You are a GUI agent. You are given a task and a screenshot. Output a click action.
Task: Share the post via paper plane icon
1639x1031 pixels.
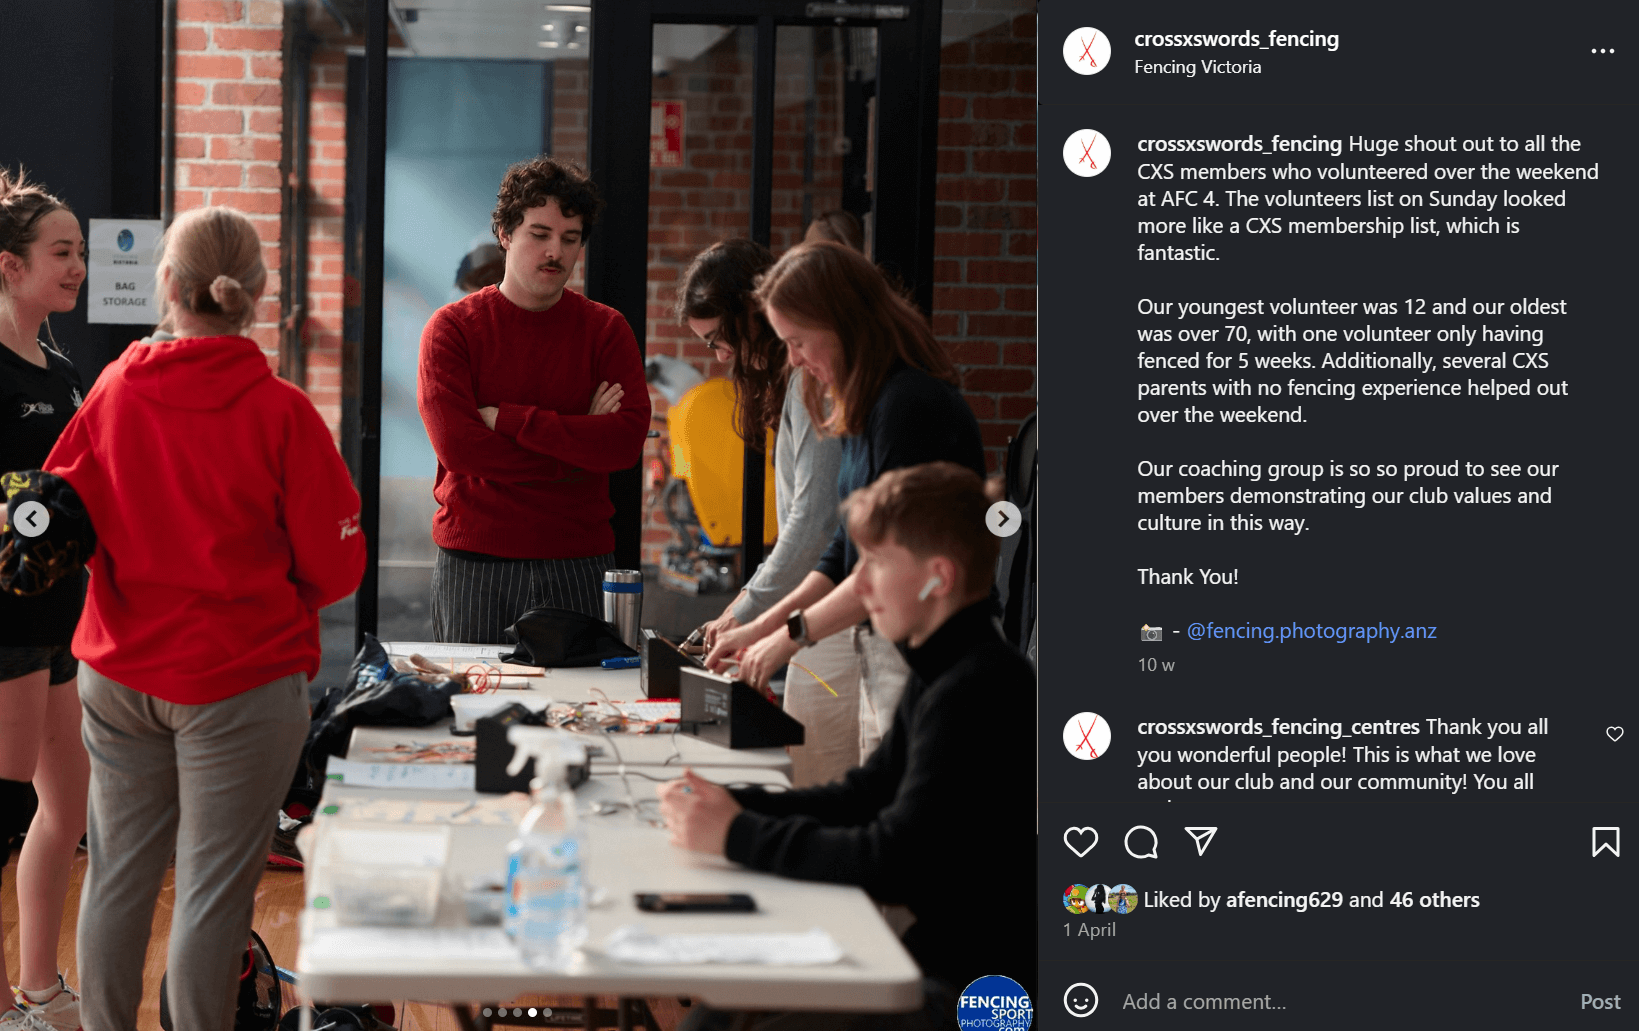coord(1201,842)
